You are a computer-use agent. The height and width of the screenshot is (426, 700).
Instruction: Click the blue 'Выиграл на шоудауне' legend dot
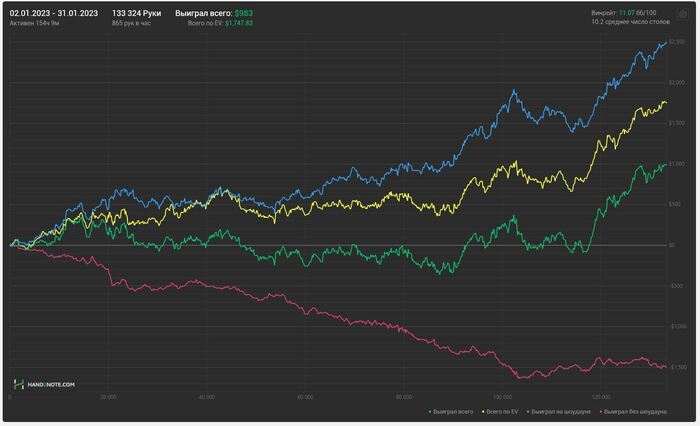530,410
